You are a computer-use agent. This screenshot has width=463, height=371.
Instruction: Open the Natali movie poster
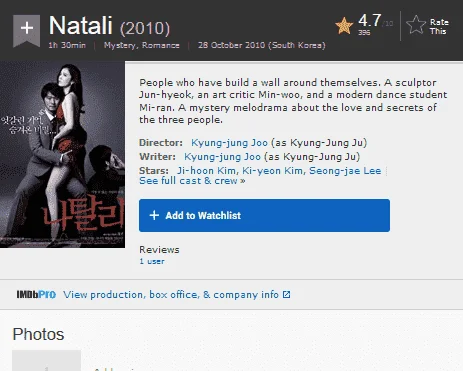click(62, 155)
